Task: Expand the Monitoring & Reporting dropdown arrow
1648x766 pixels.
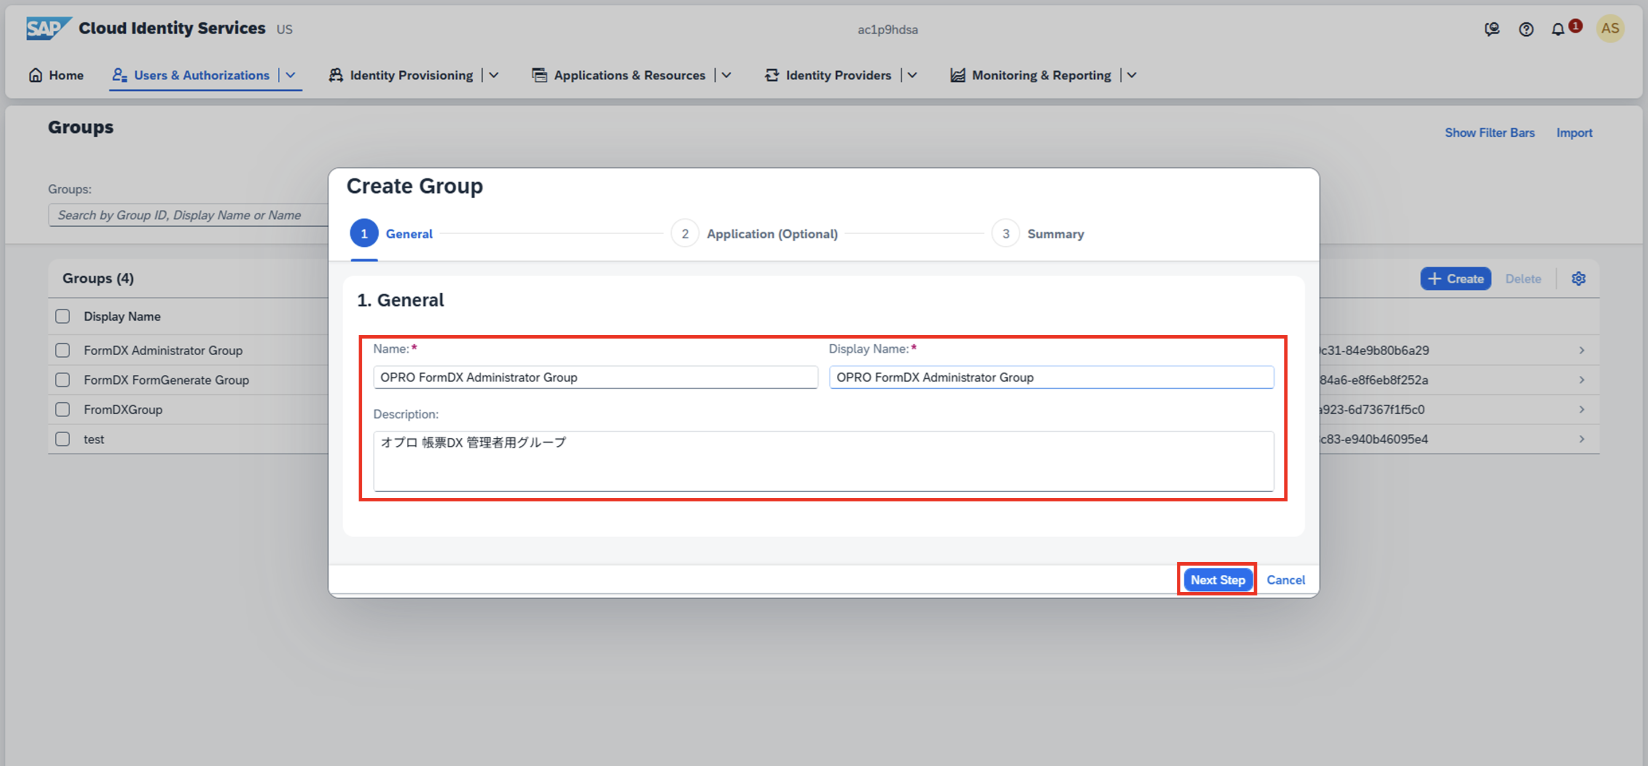Action: (x=1131, y=75)
